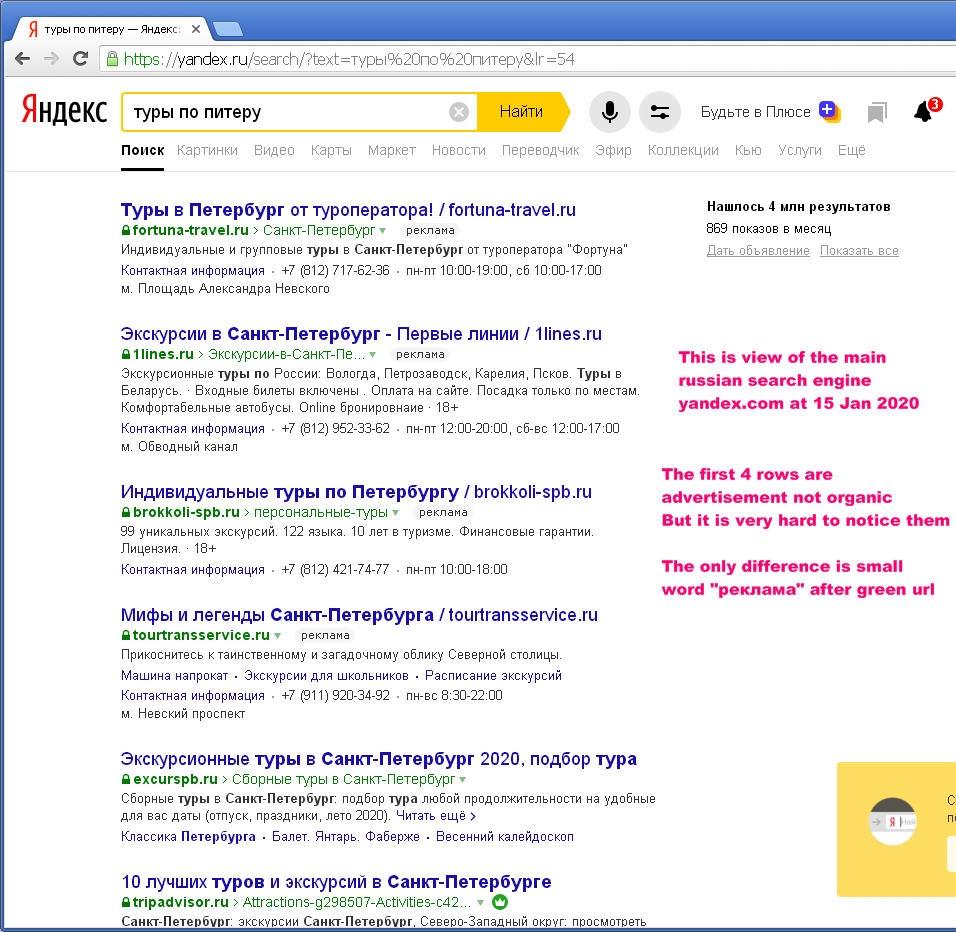Click the Яндекс logo

pyautogui.click(x=64, y=110)
